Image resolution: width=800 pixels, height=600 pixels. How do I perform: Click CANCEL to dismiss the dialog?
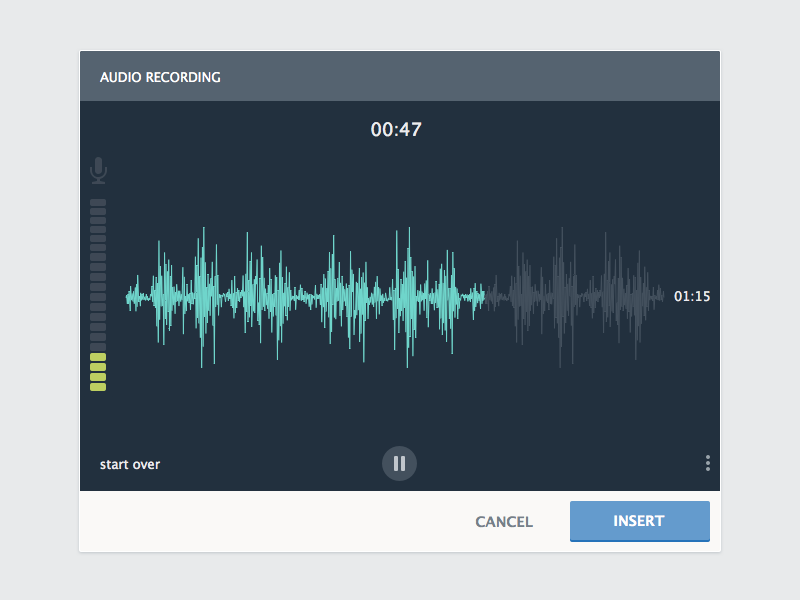[503, 521]
